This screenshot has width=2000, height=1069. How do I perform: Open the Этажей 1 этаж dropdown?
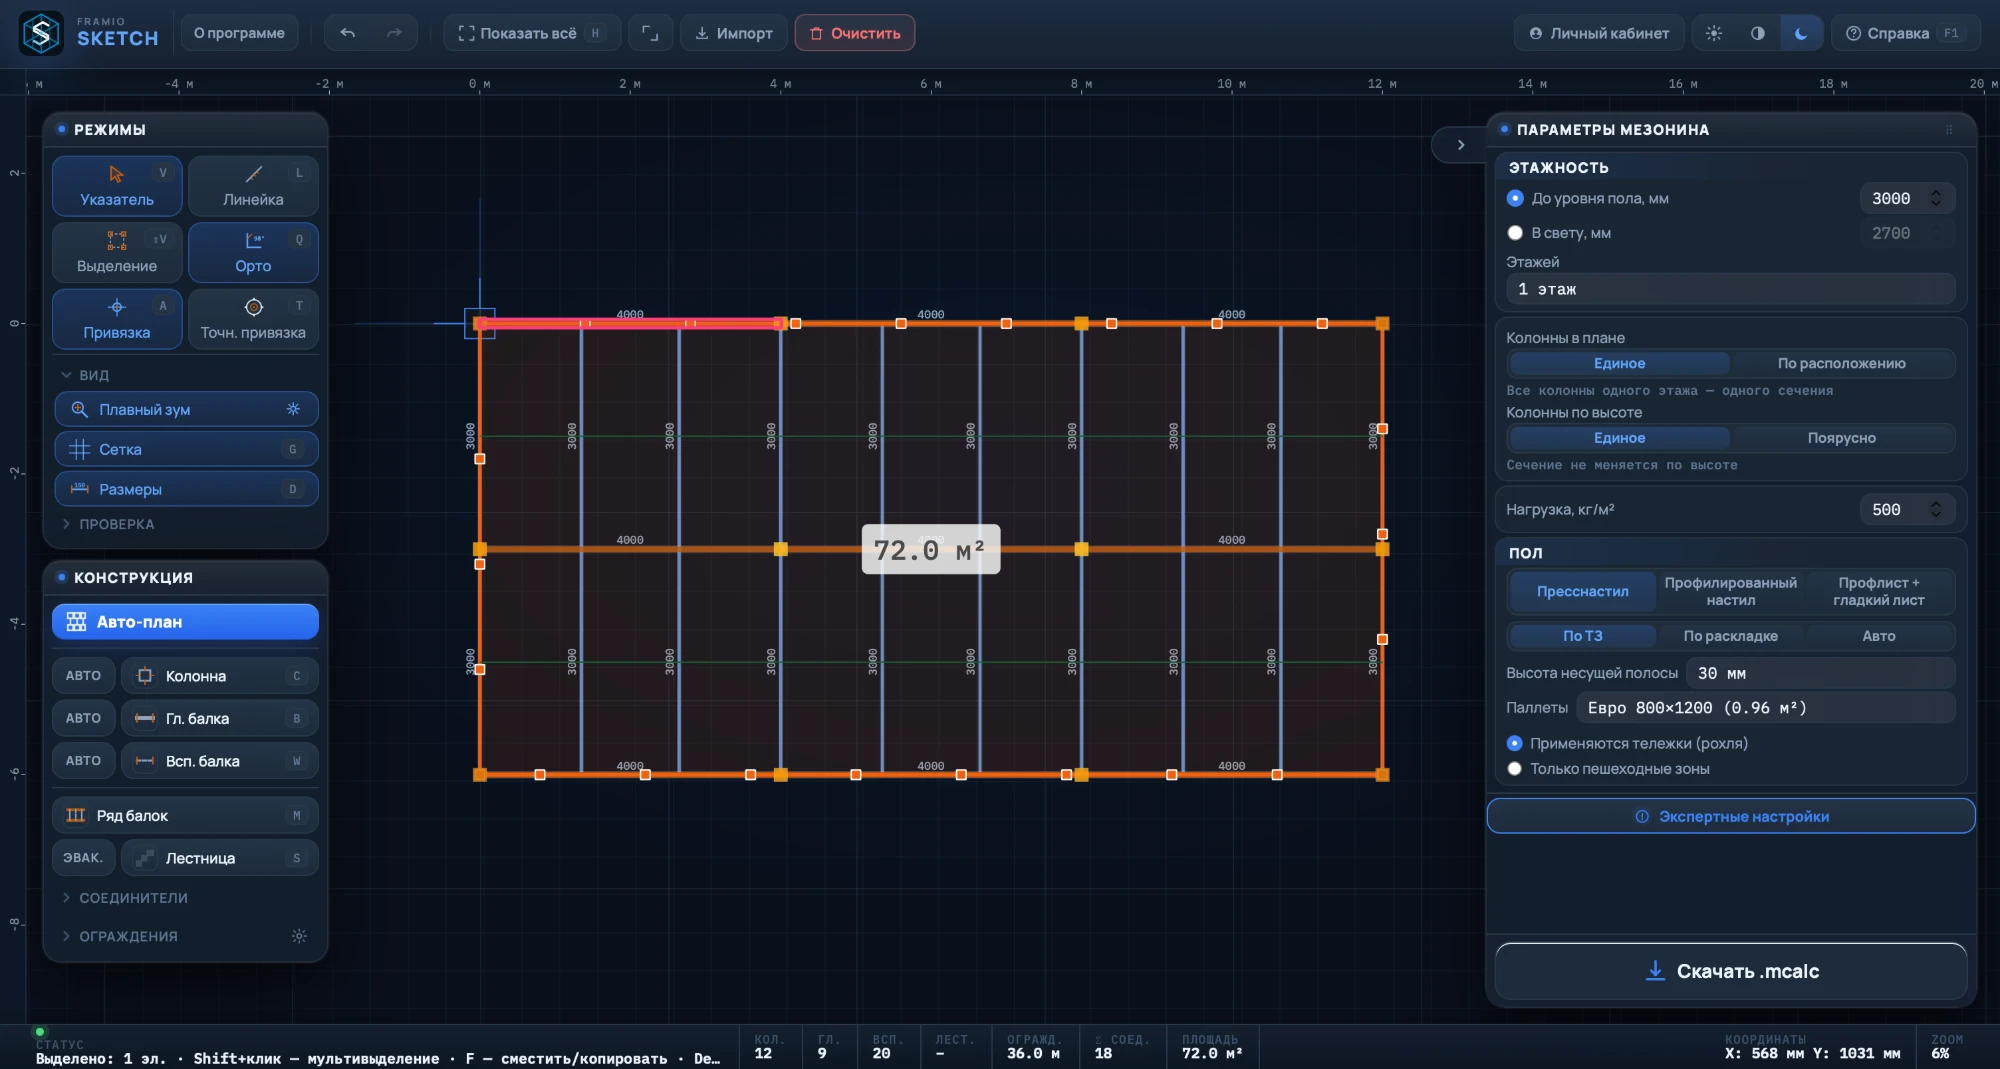[x=1730, y=289]
